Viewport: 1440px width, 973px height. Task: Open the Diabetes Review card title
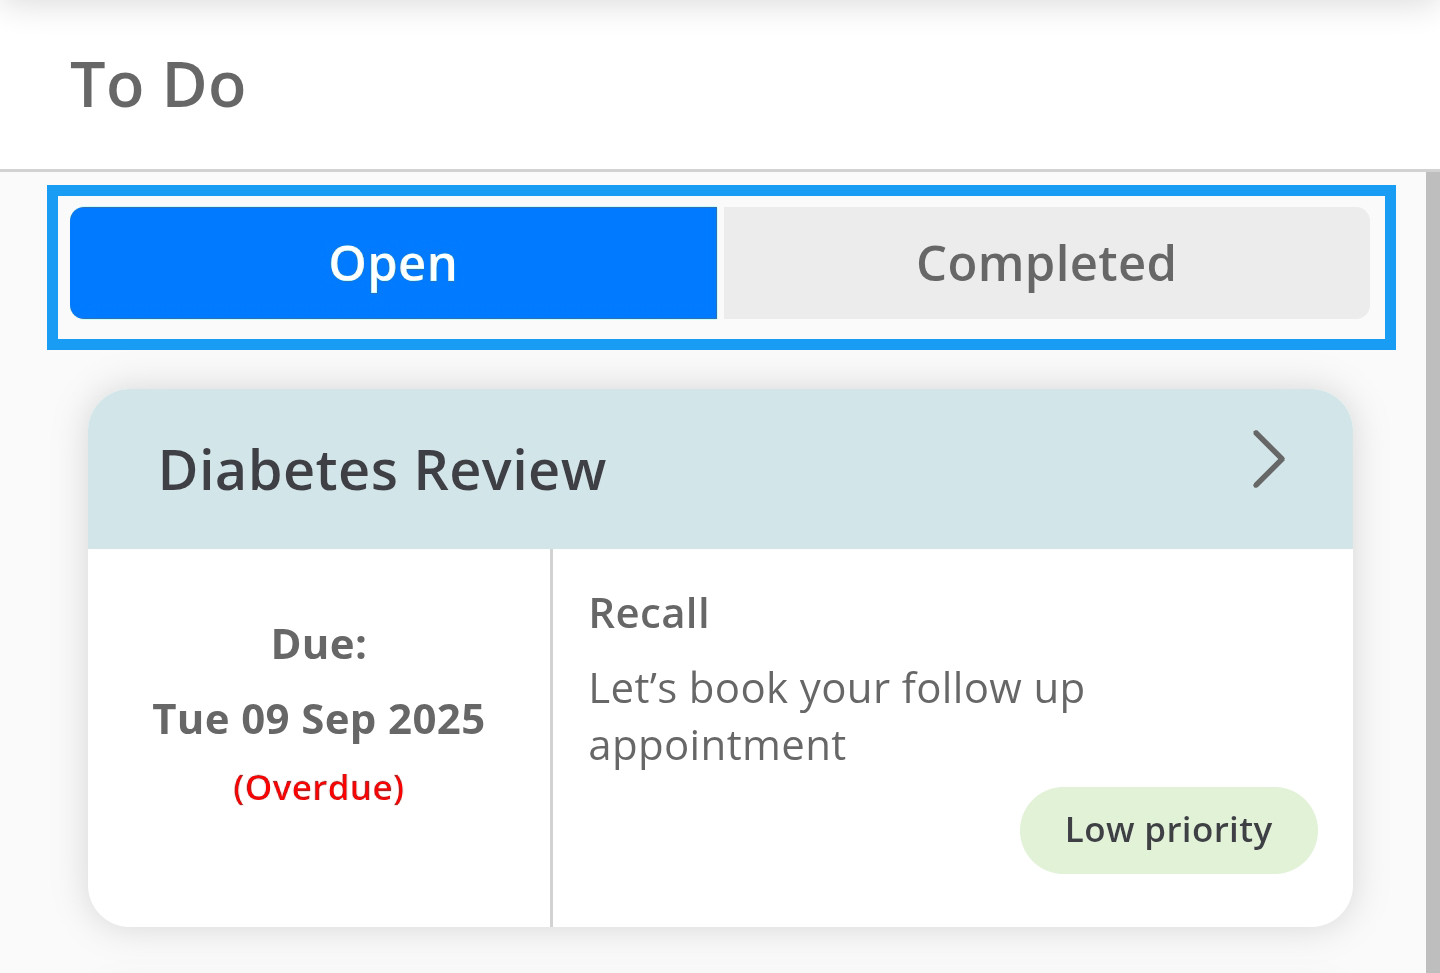click(382, 470)
